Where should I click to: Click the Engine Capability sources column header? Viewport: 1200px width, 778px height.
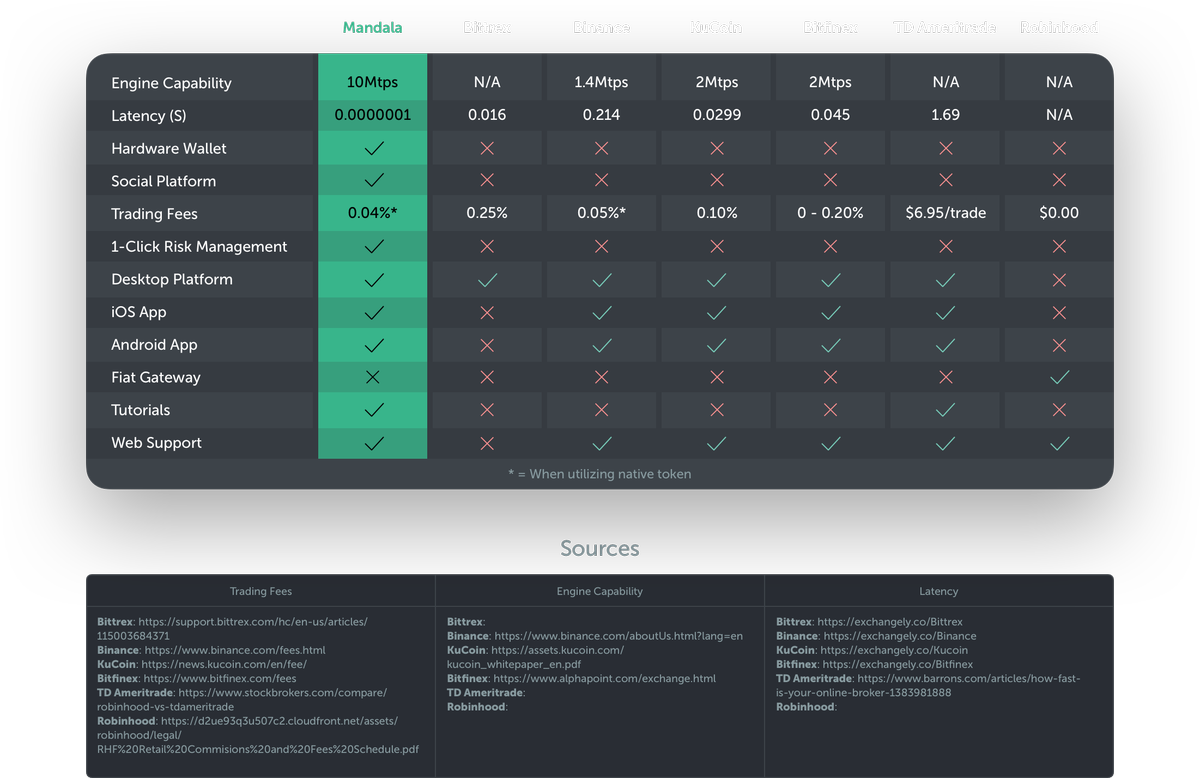click(600, 591)
